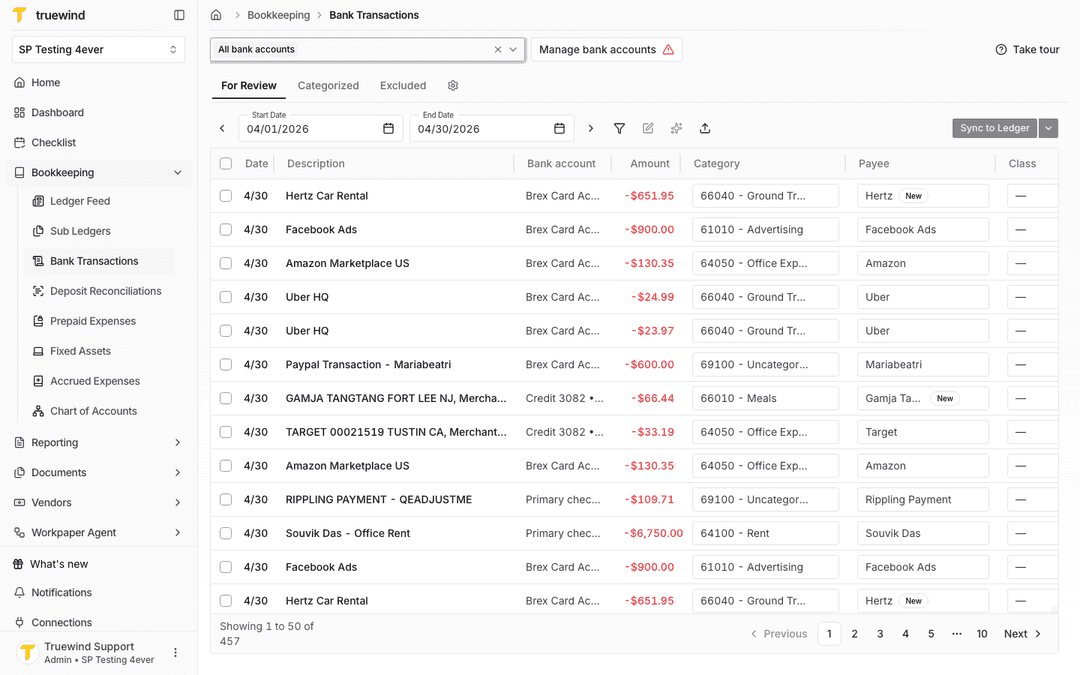Open the Start Date calendar icon
Image resolution: width=1080 pixels, height=675 pixels.
(x=388, y=128)
